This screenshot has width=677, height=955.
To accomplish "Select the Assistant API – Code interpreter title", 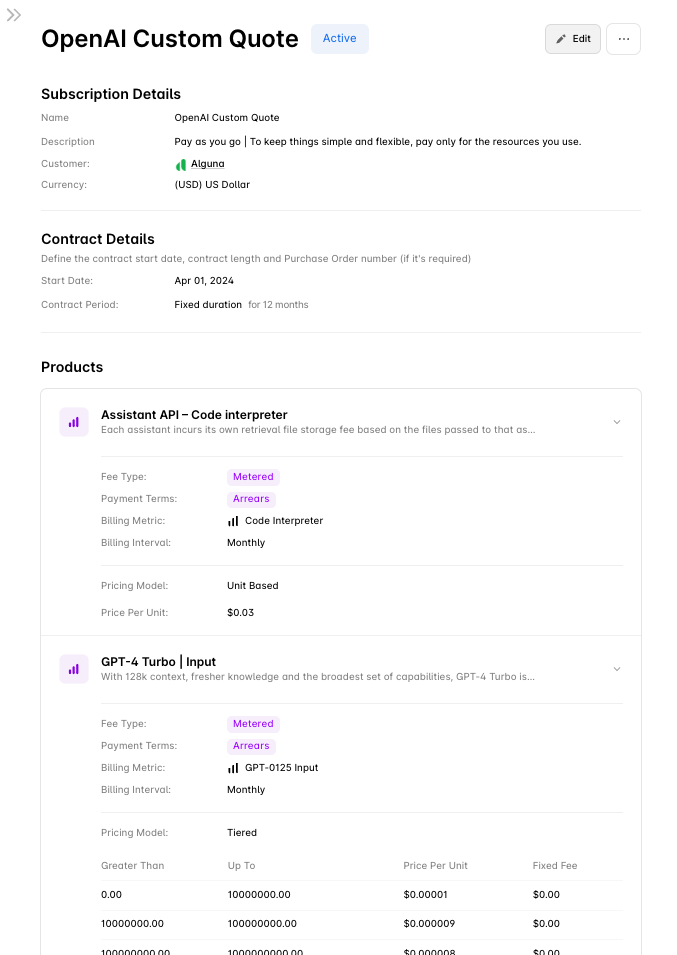I will click(194, 415).
